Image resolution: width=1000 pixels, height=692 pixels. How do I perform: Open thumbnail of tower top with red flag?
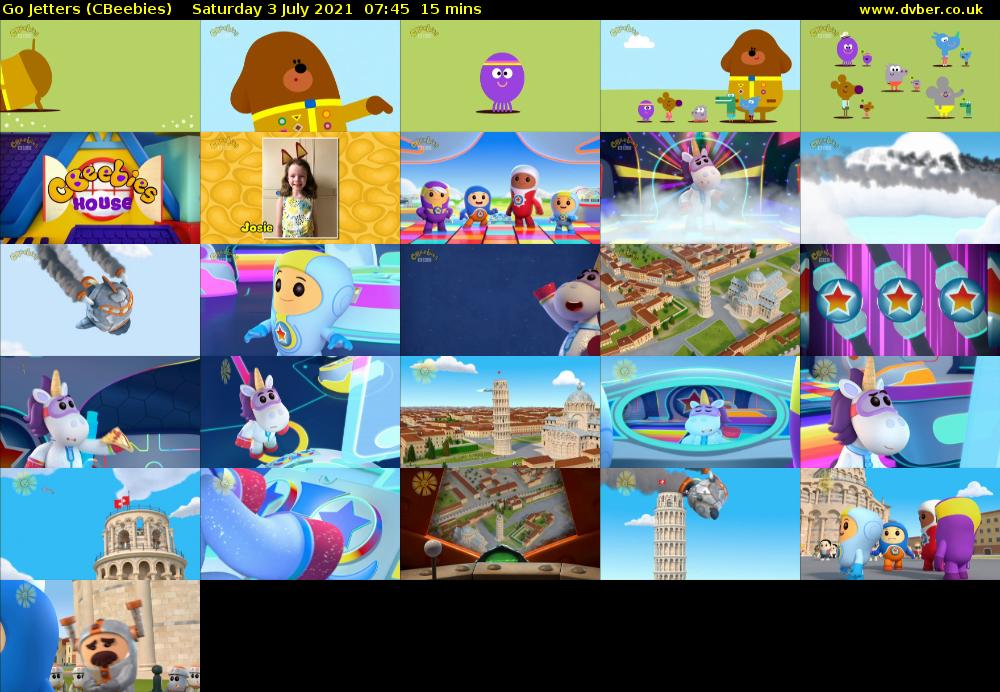[x=99, y=524]
